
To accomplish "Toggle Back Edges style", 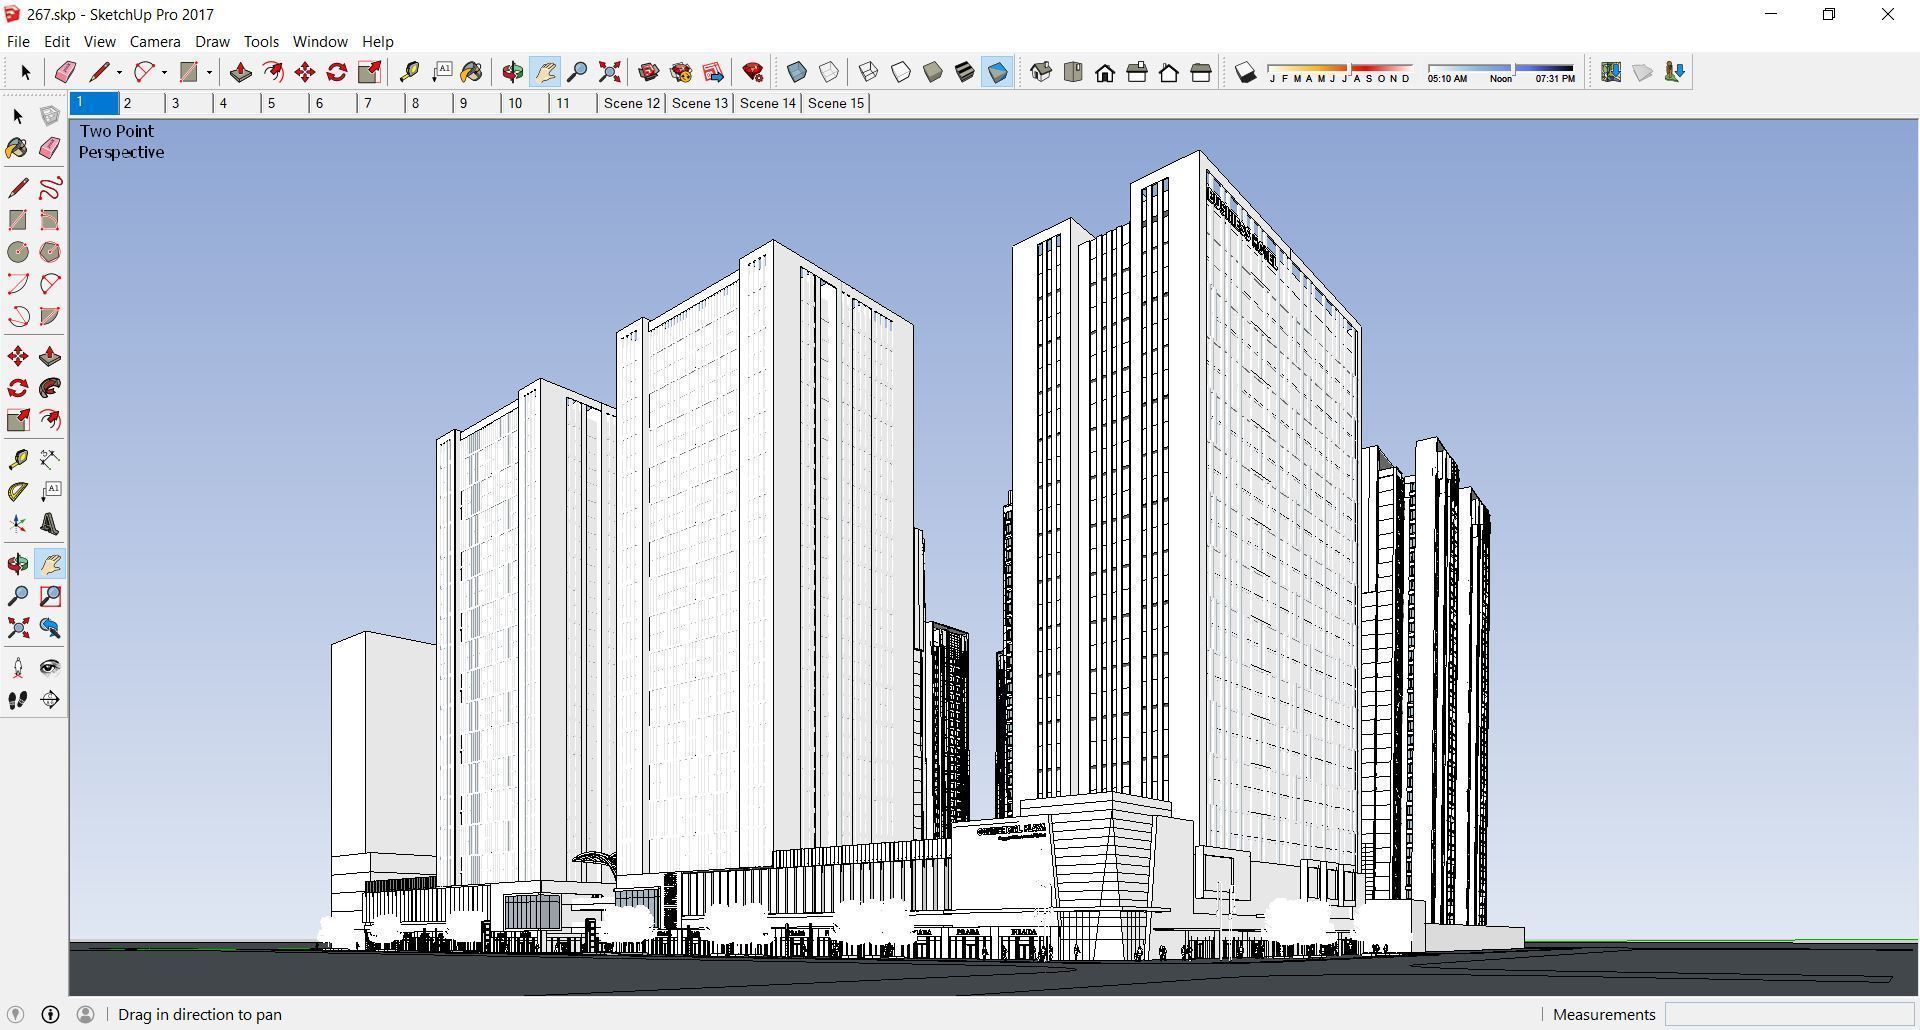I will [x=829, y=72].
